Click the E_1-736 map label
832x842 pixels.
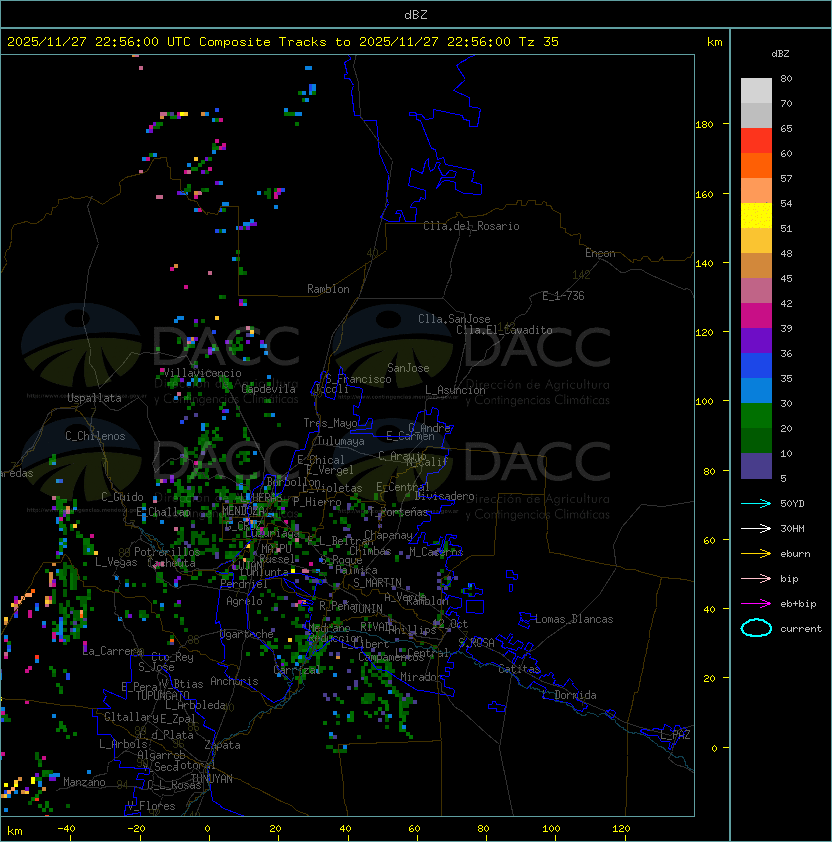pos(563,296)
